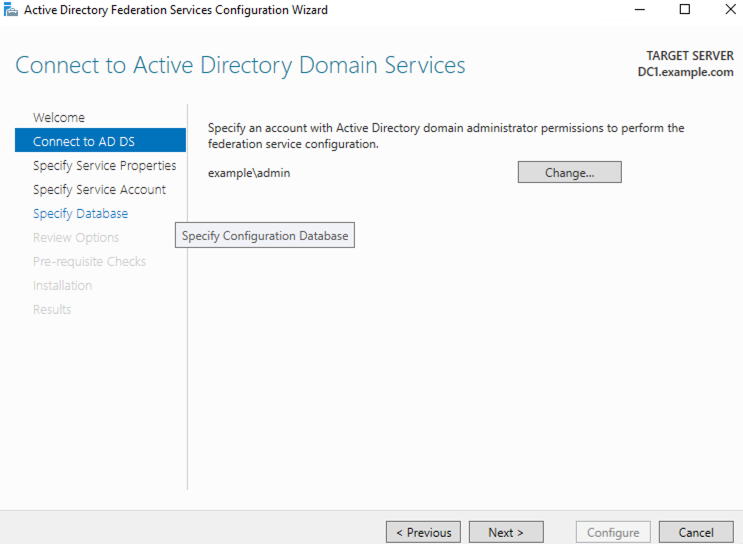Select the Pre-requisite Checks step
Image resolution: width=743 pixels, height=544 pixels.
(x=89, y=262)
